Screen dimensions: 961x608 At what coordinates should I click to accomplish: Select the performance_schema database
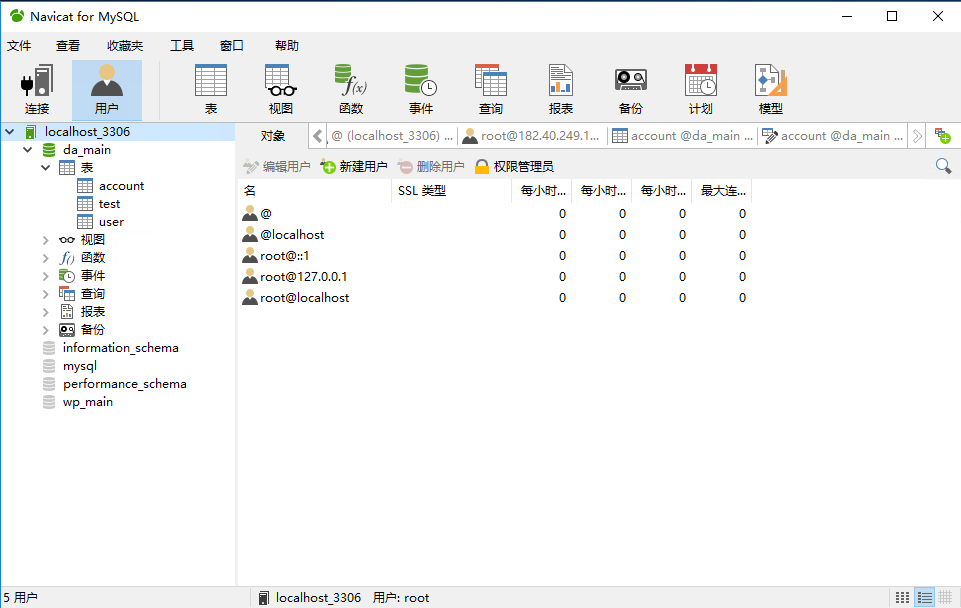(125, 384)
